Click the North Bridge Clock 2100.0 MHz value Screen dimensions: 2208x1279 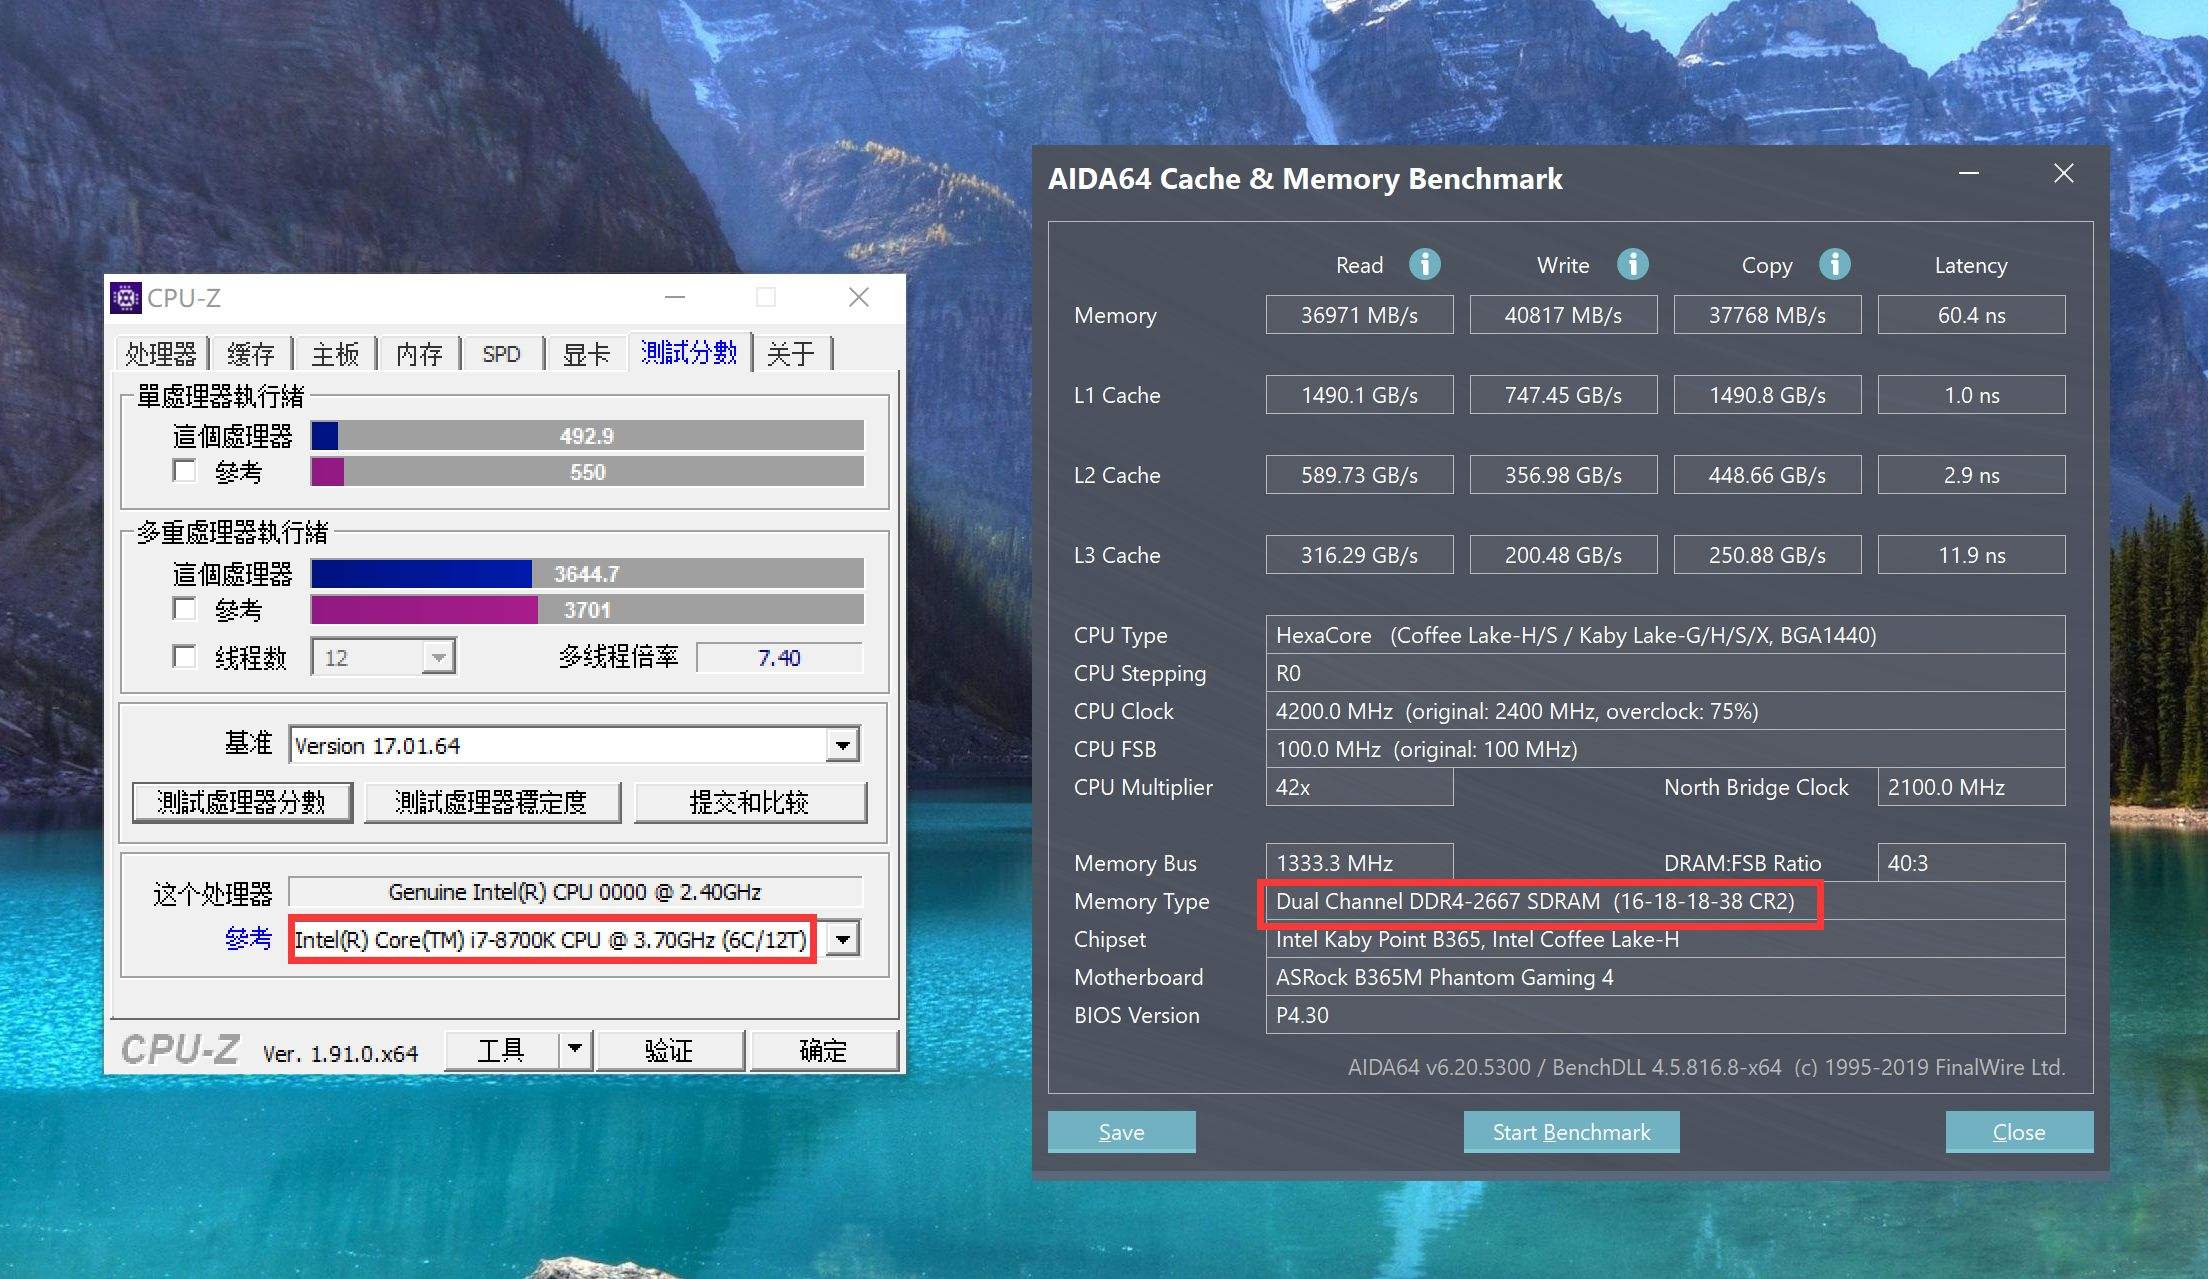pos(1971,787)
